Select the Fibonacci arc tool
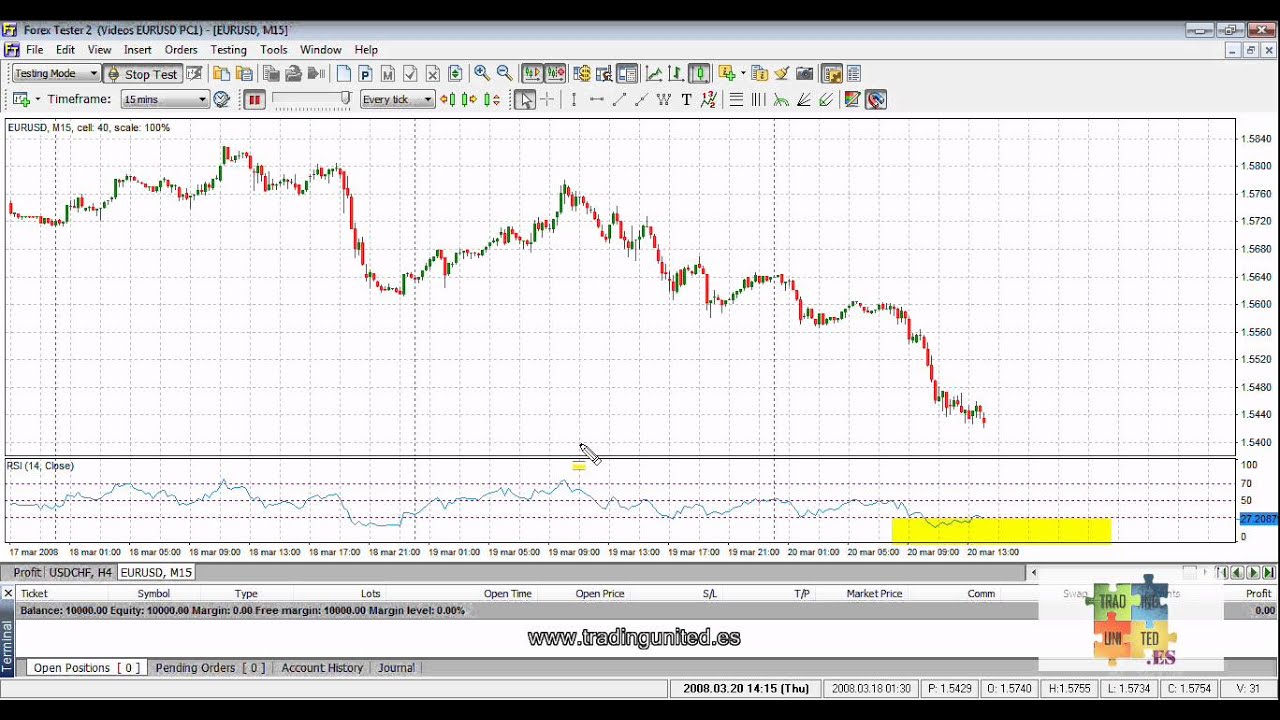Screen dimensions: 1280x720 781,99
